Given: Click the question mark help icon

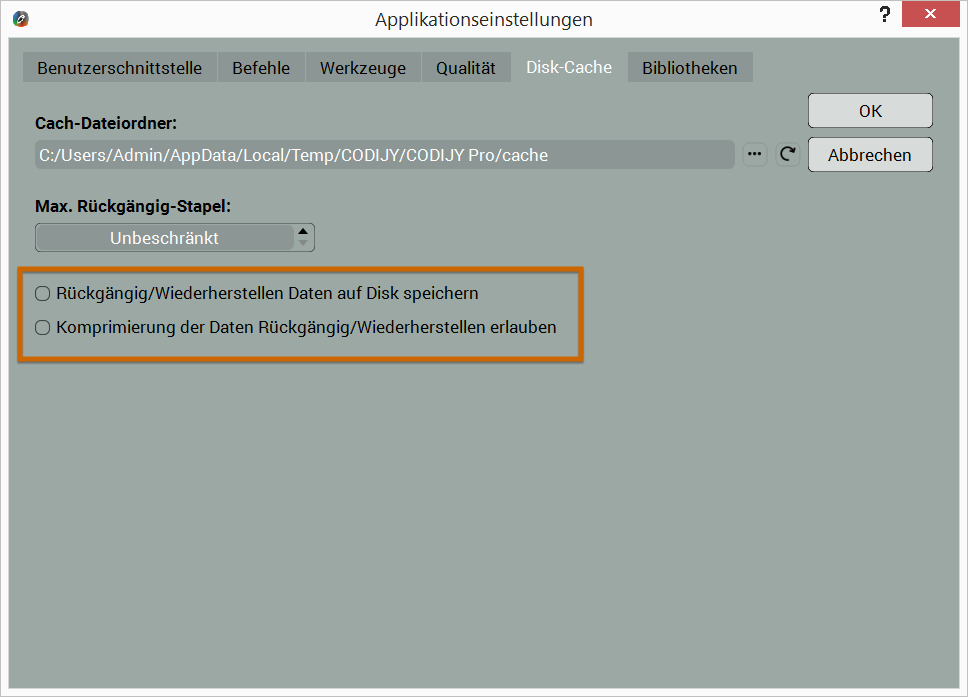Looking at the screenshot, I should coord(884,15).
